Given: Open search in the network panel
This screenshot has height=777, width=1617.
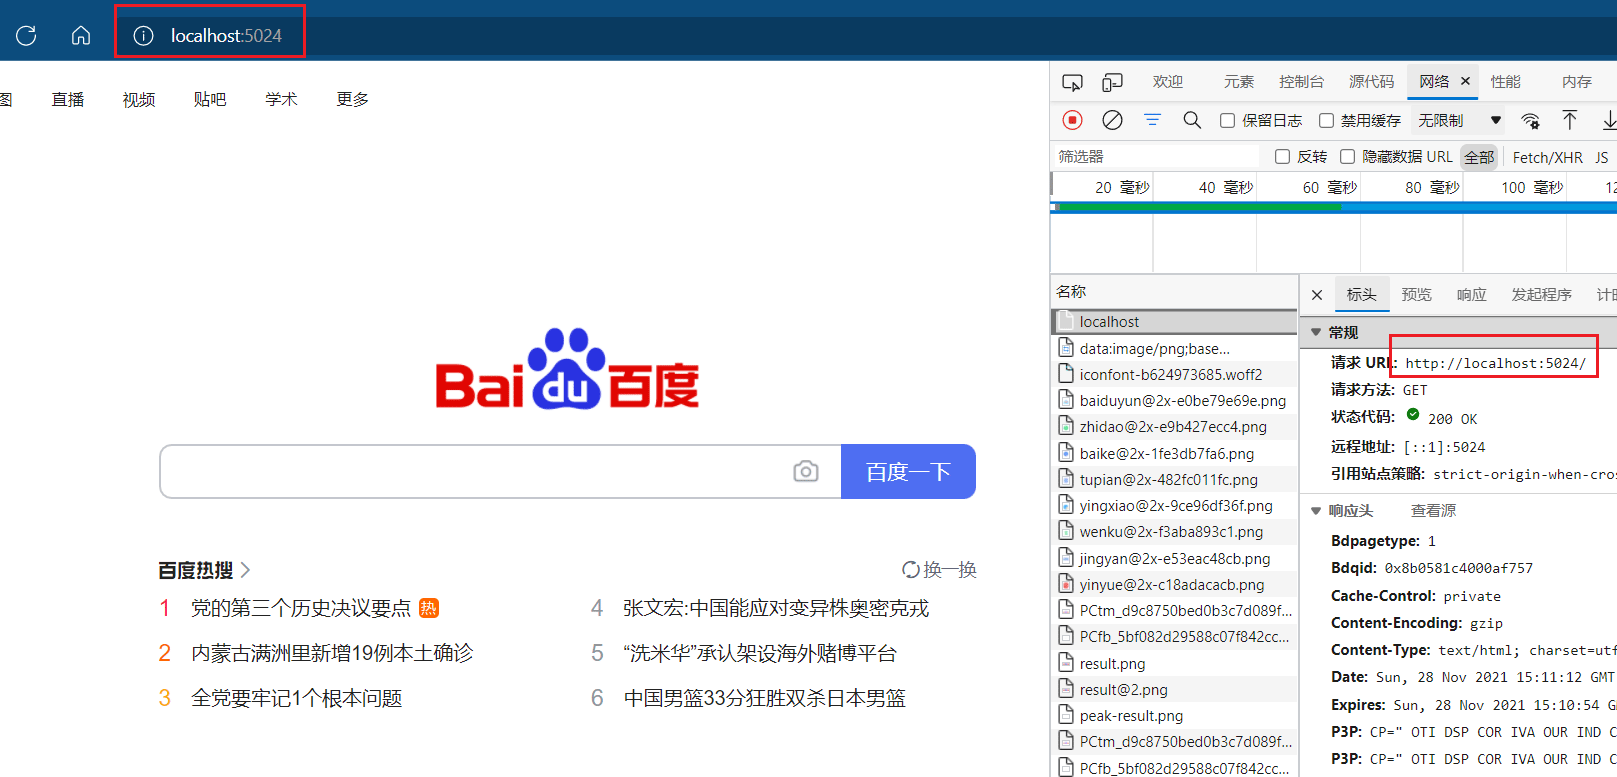Looking at the screenshot, I should [1192, 120].
